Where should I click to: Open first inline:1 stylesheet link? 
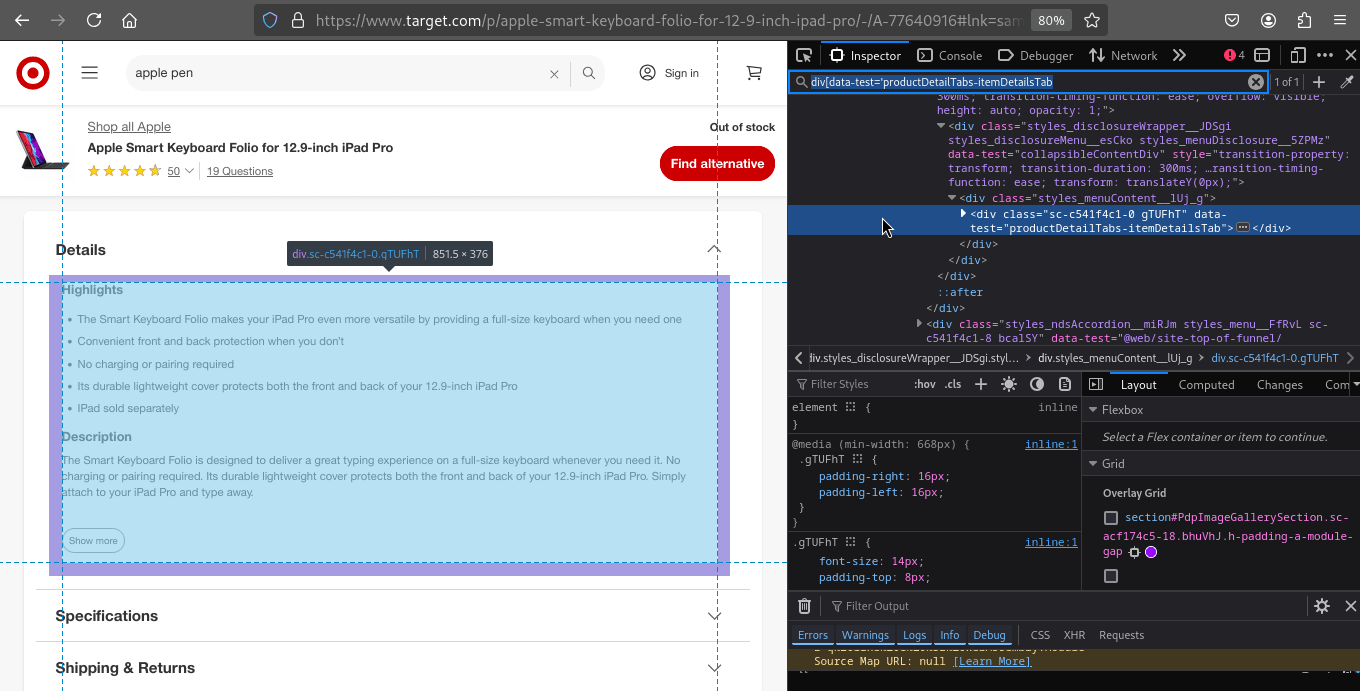pyautogui.click(x=1051, y=444)
